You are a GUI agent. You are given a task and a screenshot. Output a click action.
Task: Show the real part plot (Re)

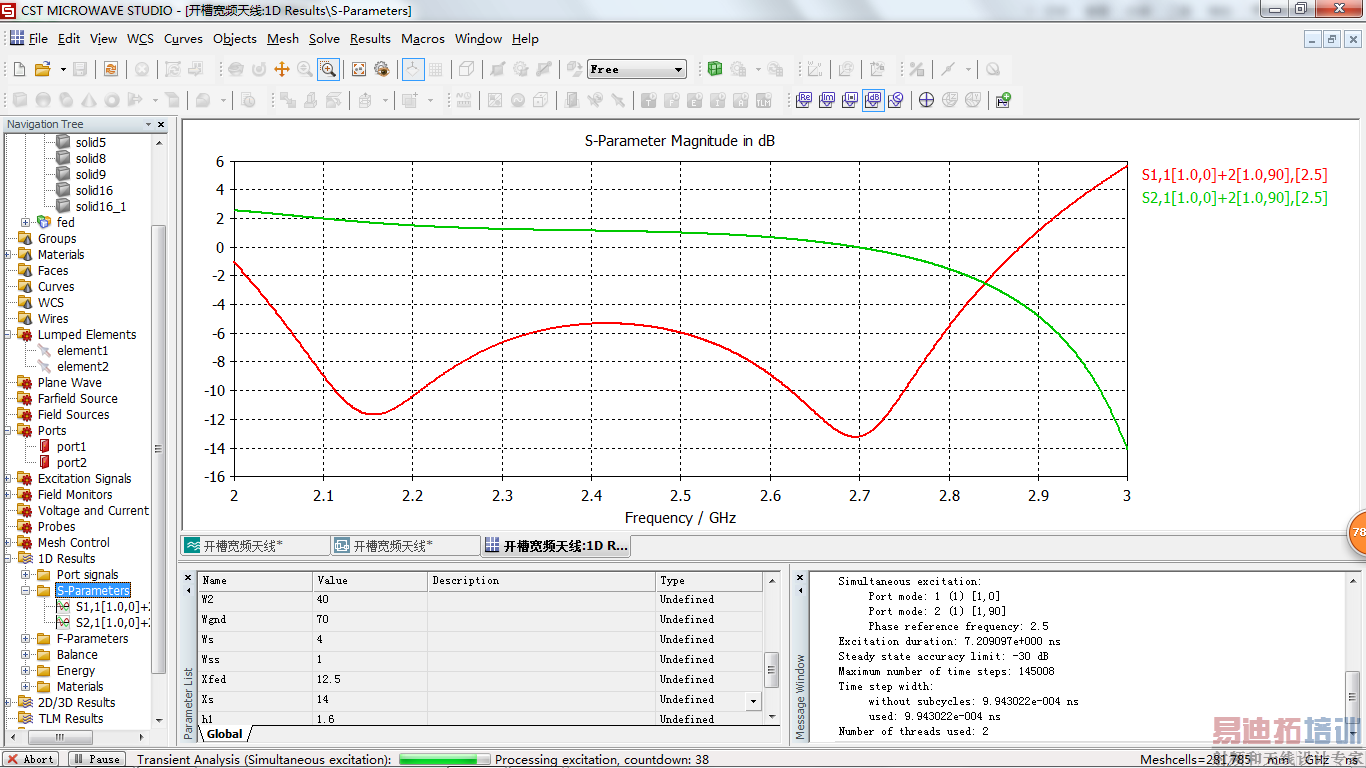[805, 100]
